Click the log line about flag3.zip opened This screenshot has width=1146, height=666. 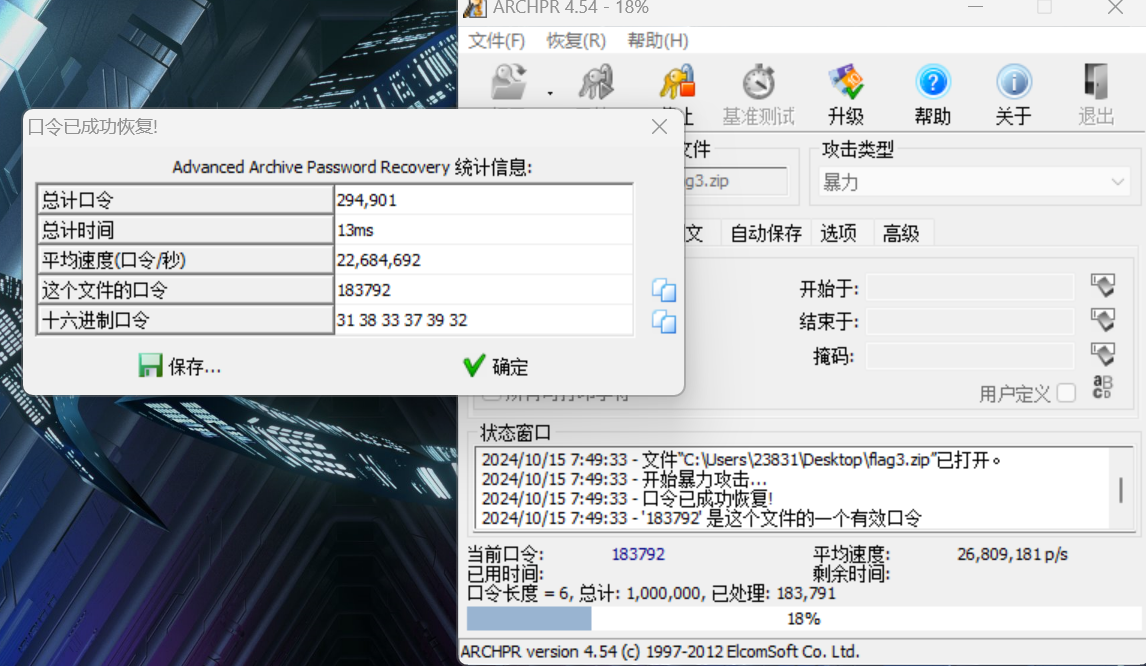click(741, 460)
